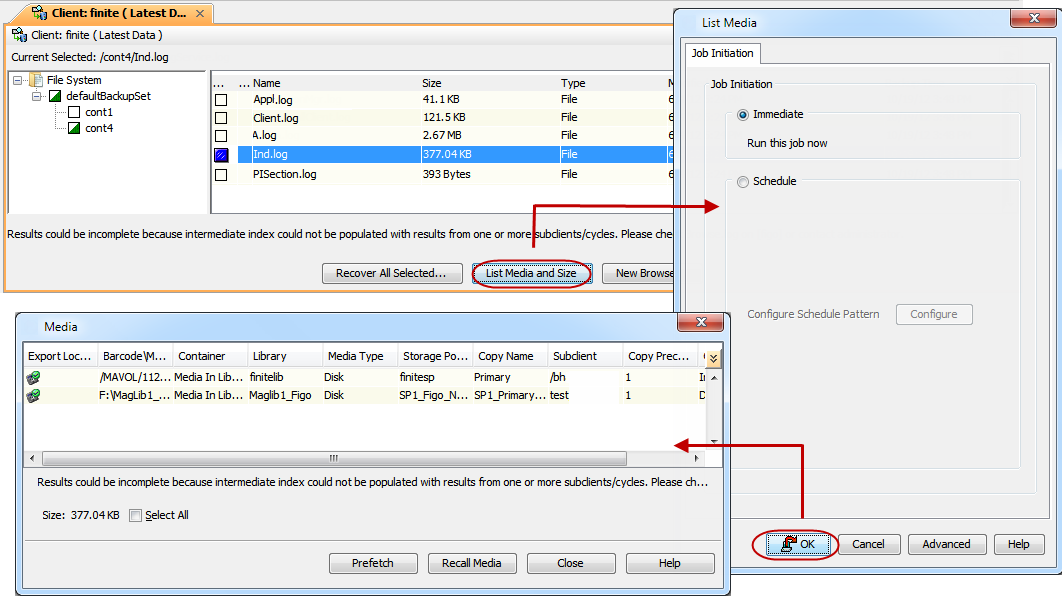Click the File System folder icon
1062x596 pixels.
click(x=37, y=80)
